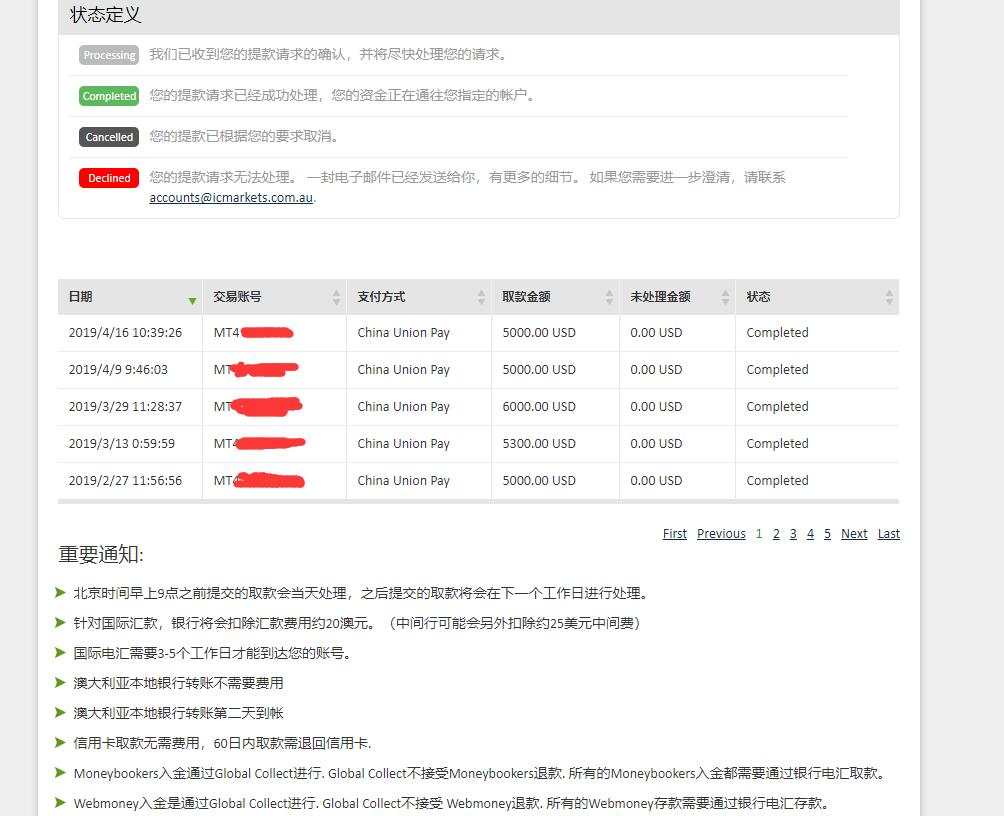Click China Union Pay in 2019/4/9 row
Screen dimensions: 1004x816
(x=403, y=370)
